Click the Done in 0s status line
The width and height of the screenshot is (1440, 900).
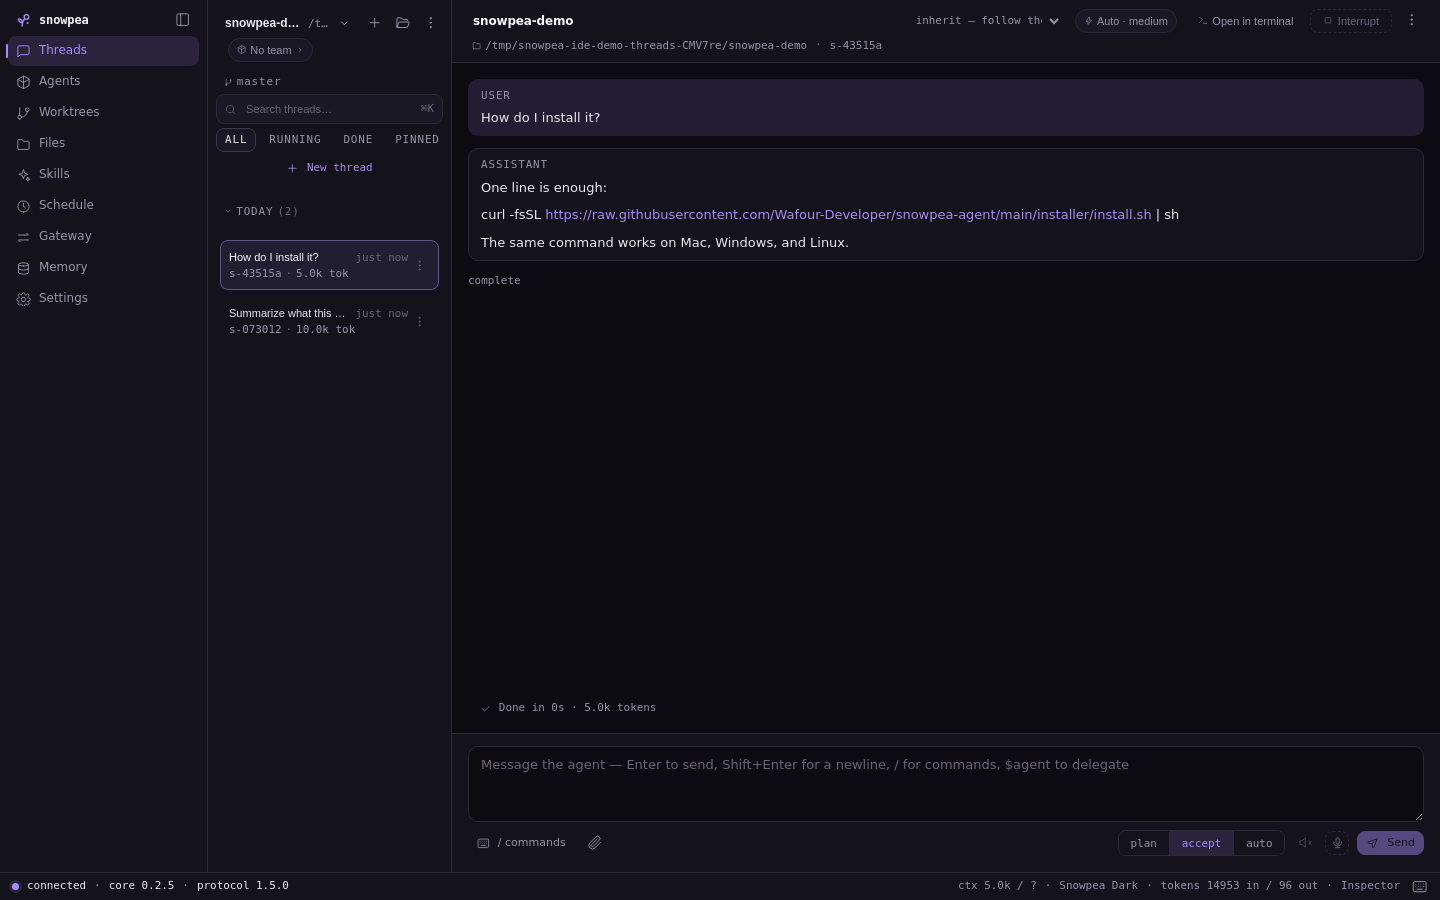coord(568,708)
